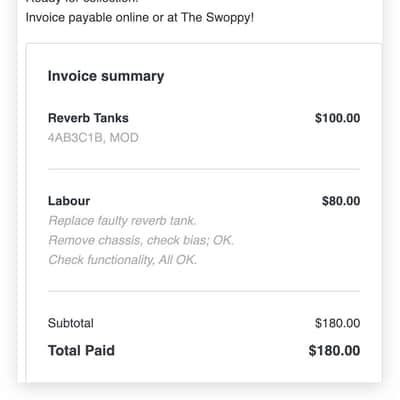This screenshot has height=400, width=400.
Task: Click the Total Paid label
Action: point(81,351)
